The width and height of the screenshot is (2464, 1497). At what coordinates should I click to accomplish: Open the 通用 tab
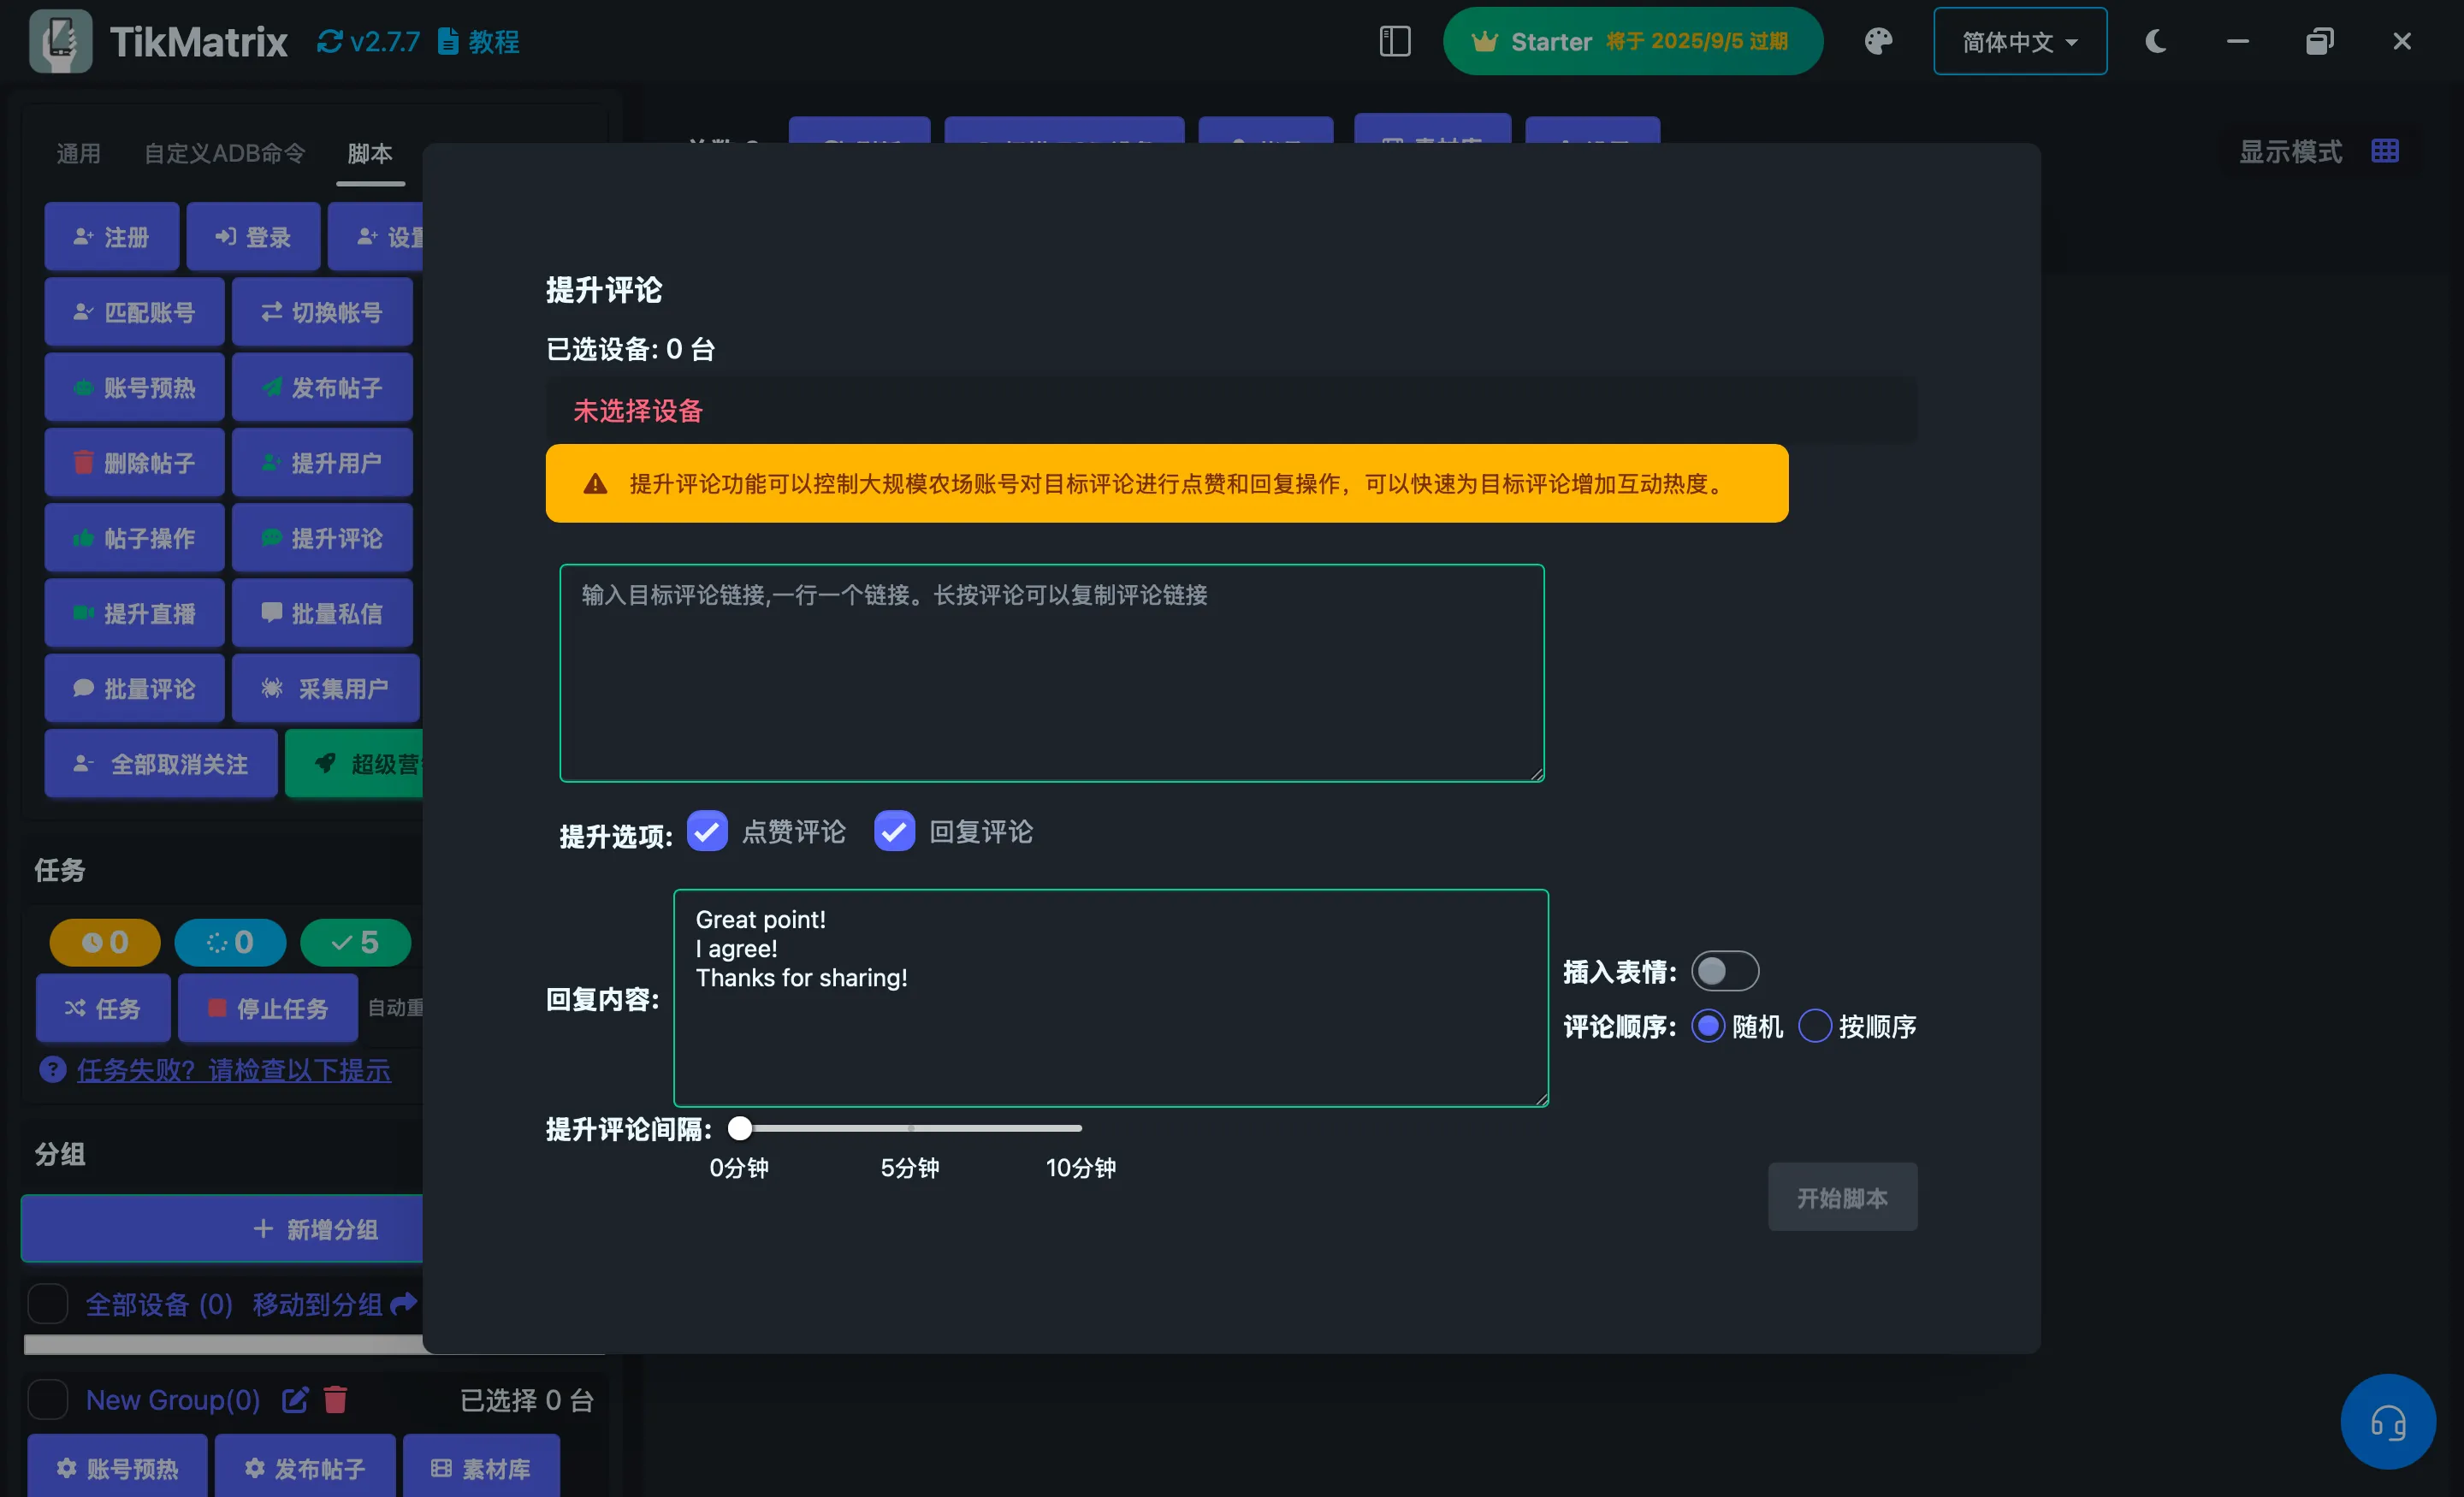pyautogui.click(x=78, y=153)
